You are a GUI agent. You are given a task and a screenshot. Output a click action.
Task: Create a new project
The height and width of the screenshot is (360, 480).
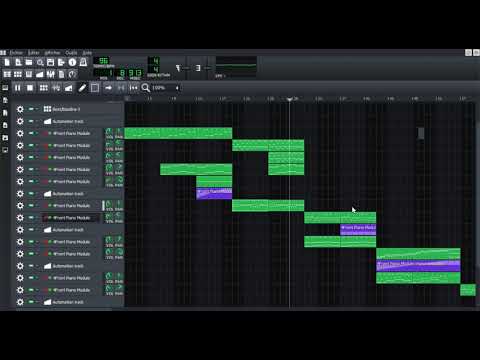(7, 62)
